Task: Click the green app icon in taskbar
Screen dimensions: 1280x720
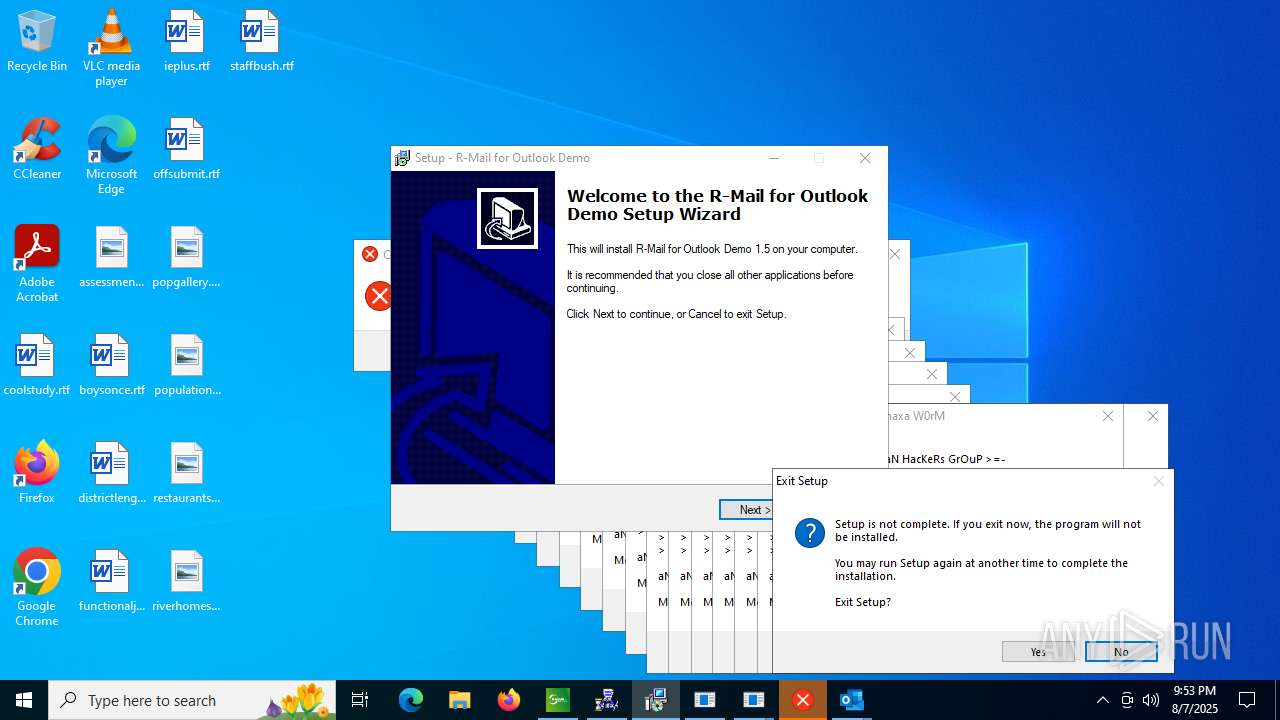Action: tap(557, 700)
